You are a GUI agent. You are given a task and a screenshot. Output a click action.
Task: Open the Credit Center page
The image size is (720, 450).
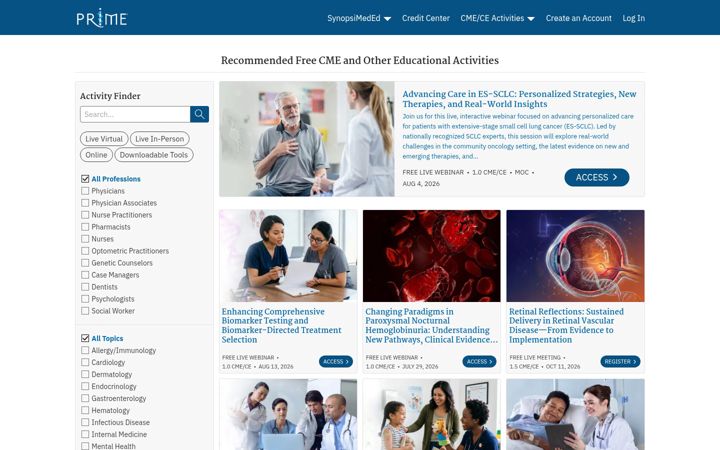click(x=426, y=18)
